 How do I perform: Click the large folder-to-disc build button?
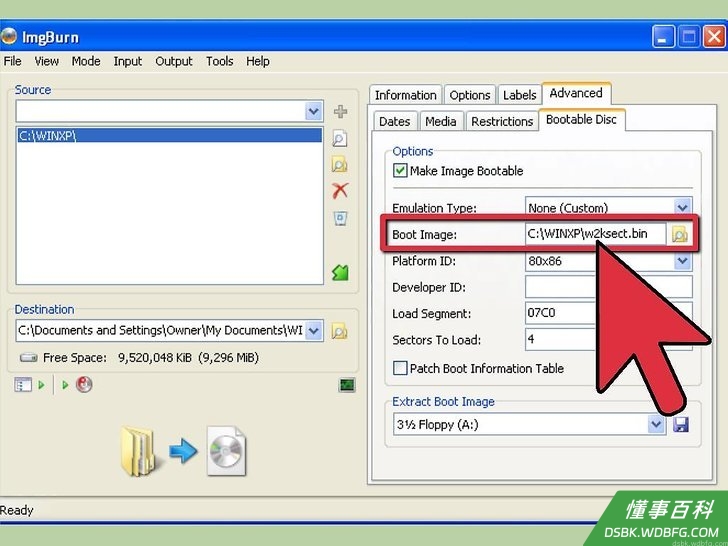183,451
